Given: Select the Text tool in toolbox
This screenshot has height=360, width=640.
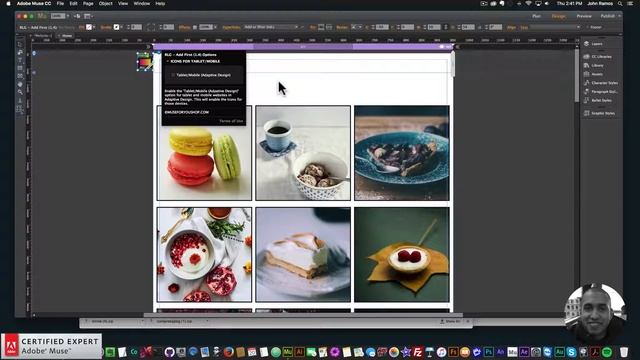Looking at the screenshot, I should click(20, 60).
